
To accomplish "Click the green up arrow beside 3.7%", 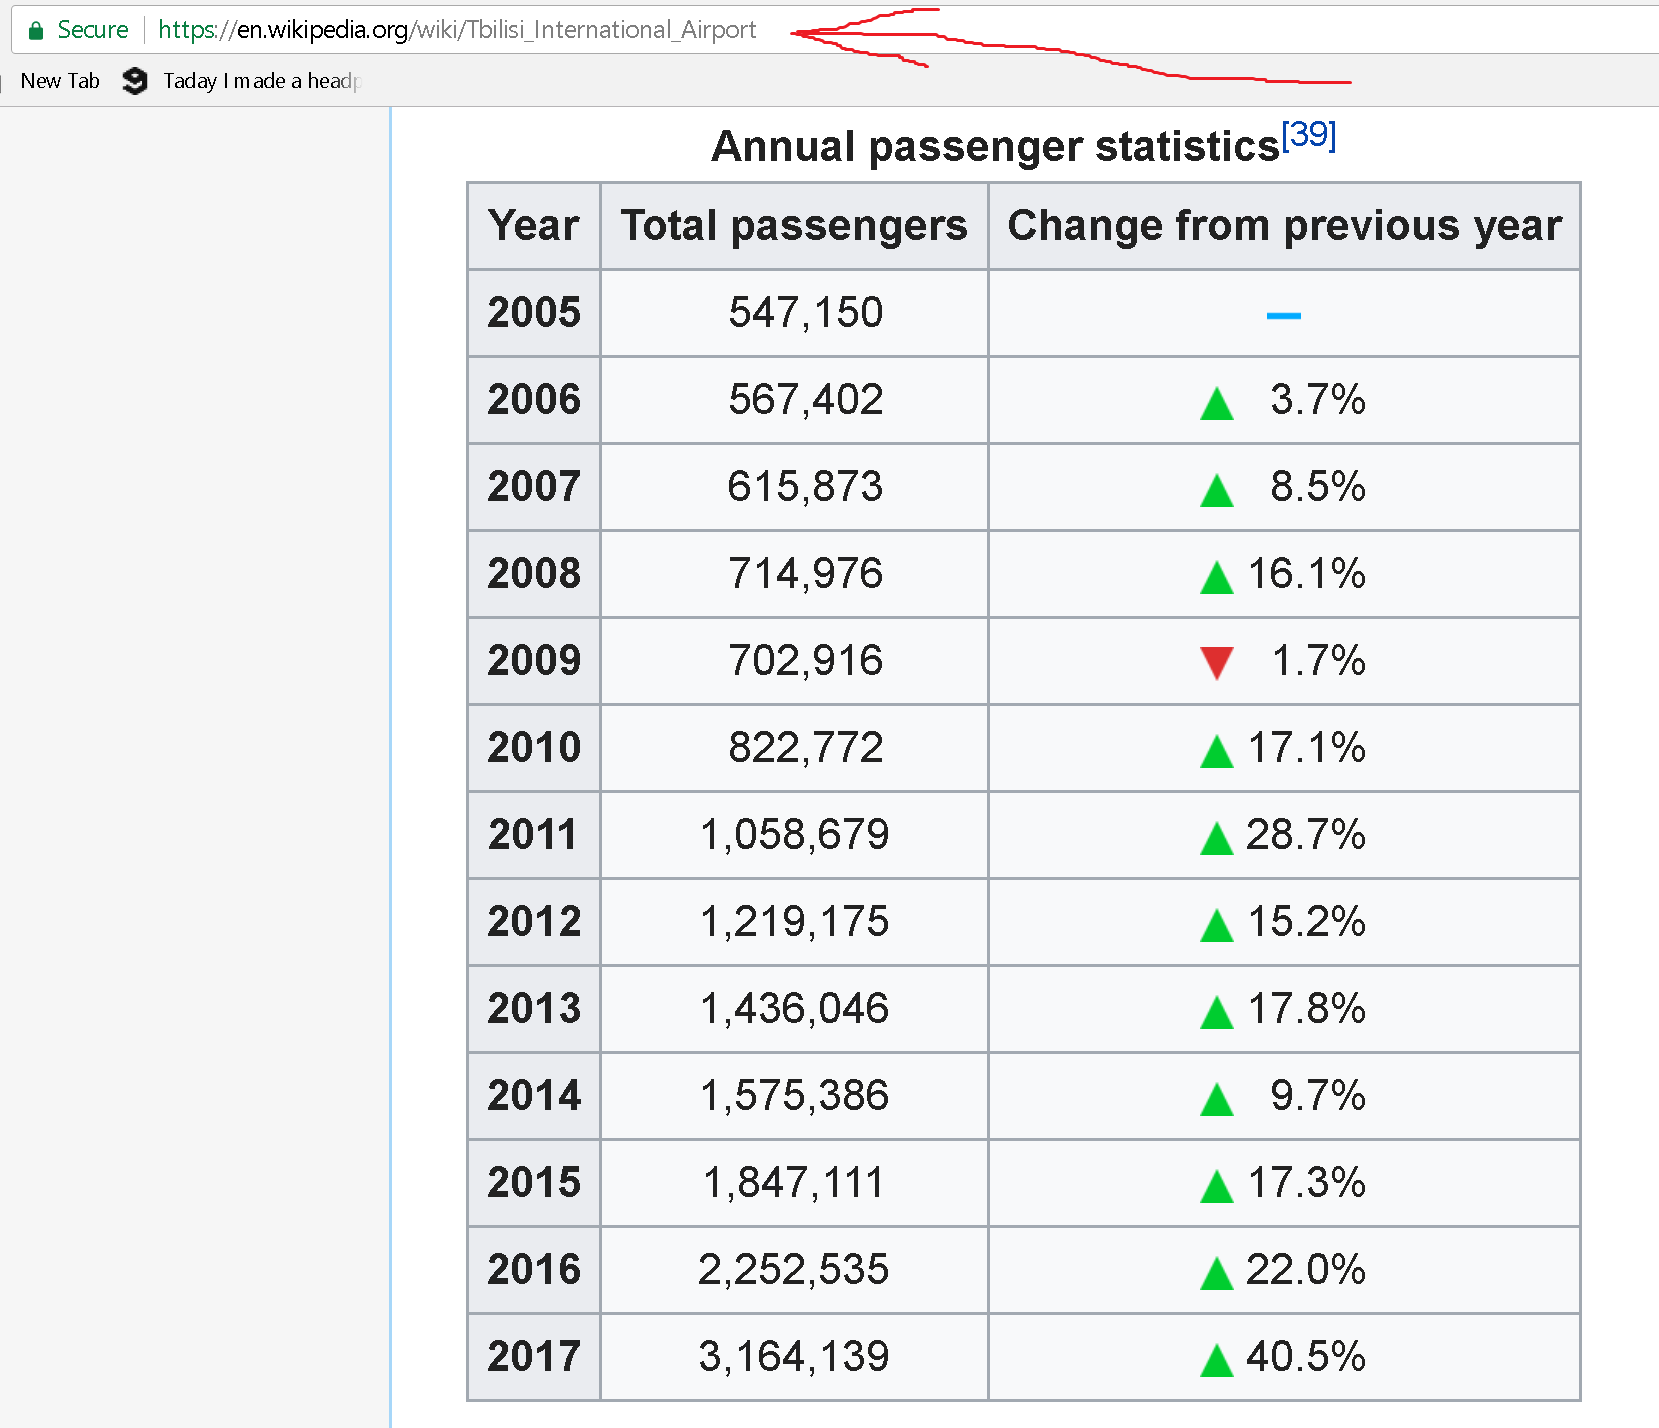I will coord(1216,404).
